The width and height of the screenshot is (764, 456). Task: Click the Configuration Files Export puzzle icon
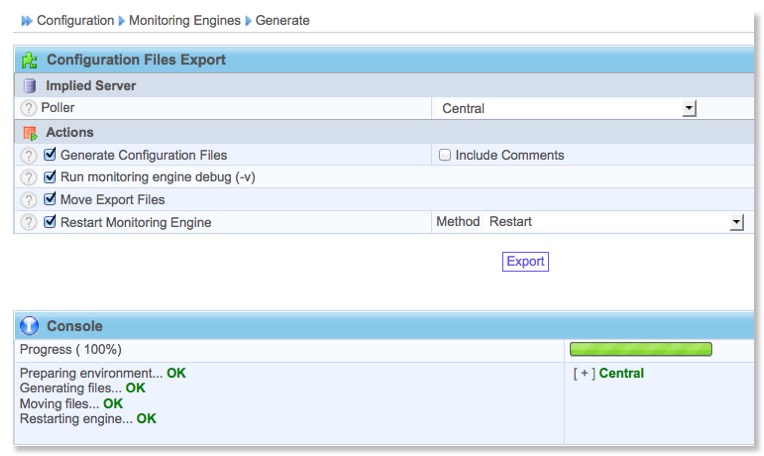click(30, 60)
